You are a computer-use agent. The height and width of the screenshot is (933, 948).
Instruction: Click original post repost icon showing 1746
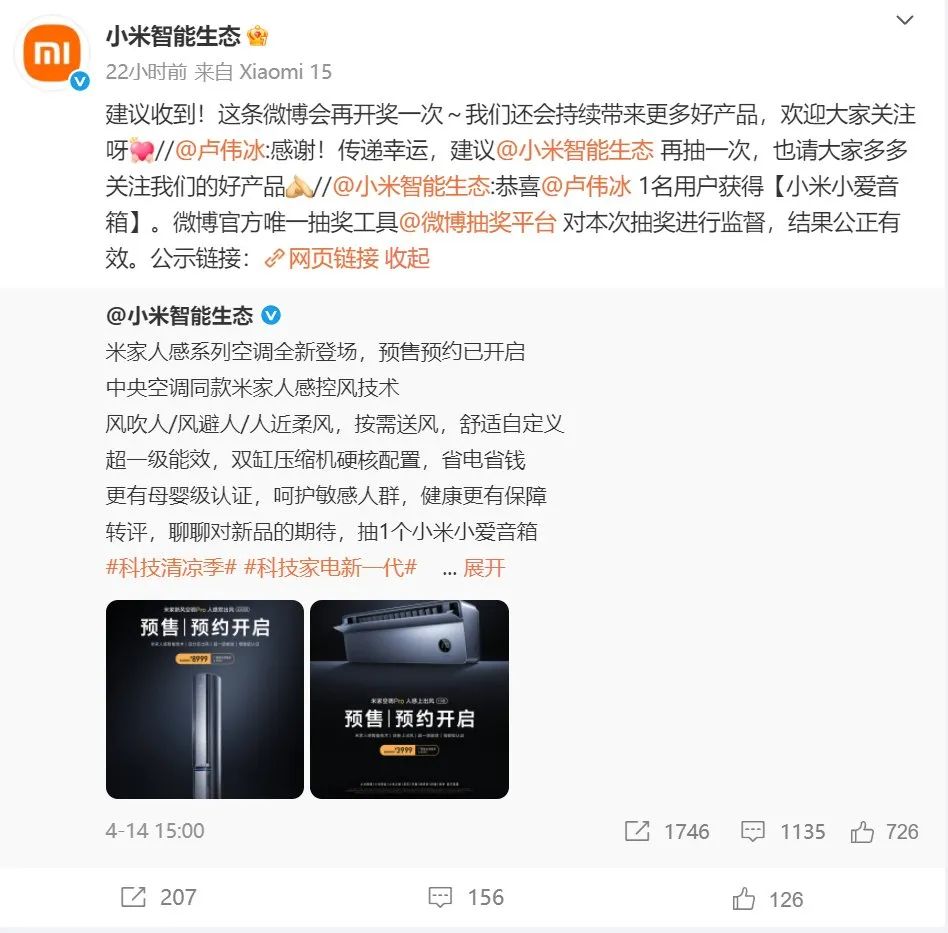coord(637,831)
